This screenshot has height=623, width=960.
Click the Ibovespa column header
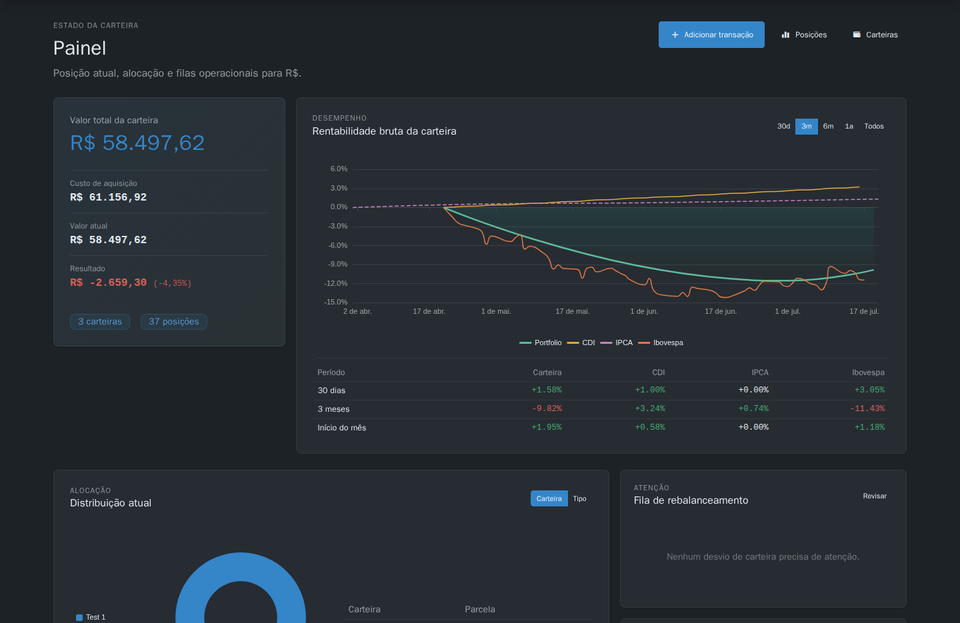tap(868, 373)
